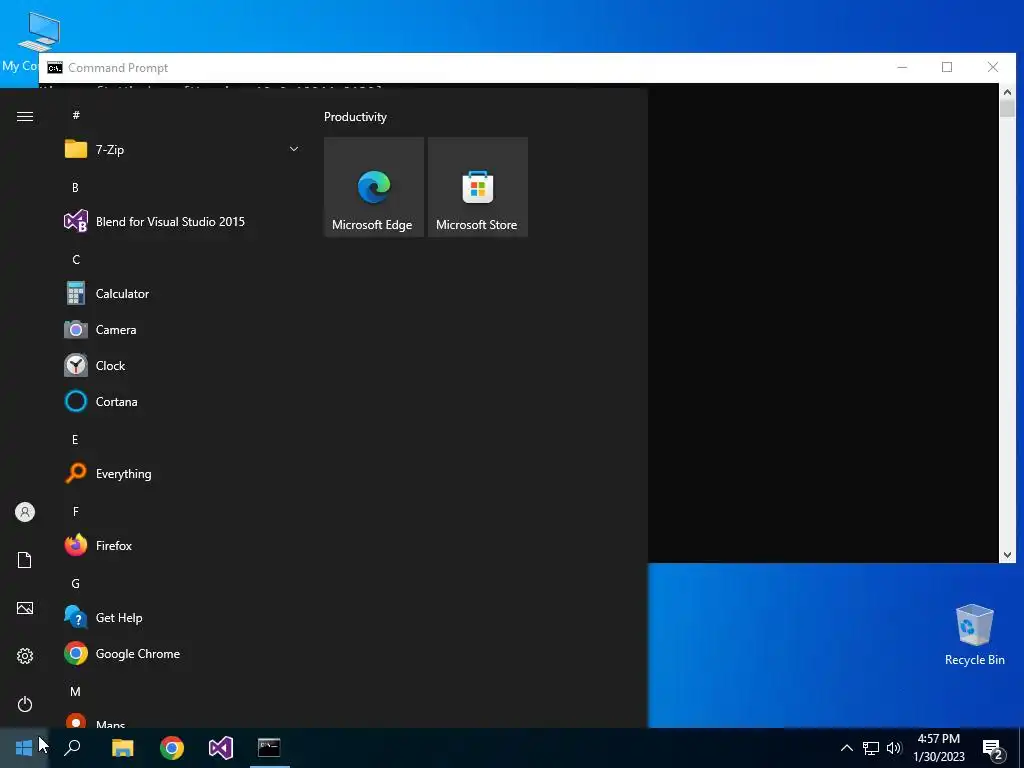Click the B letter header
This screenshot has width=1024, height=768.
coord(75,187)
